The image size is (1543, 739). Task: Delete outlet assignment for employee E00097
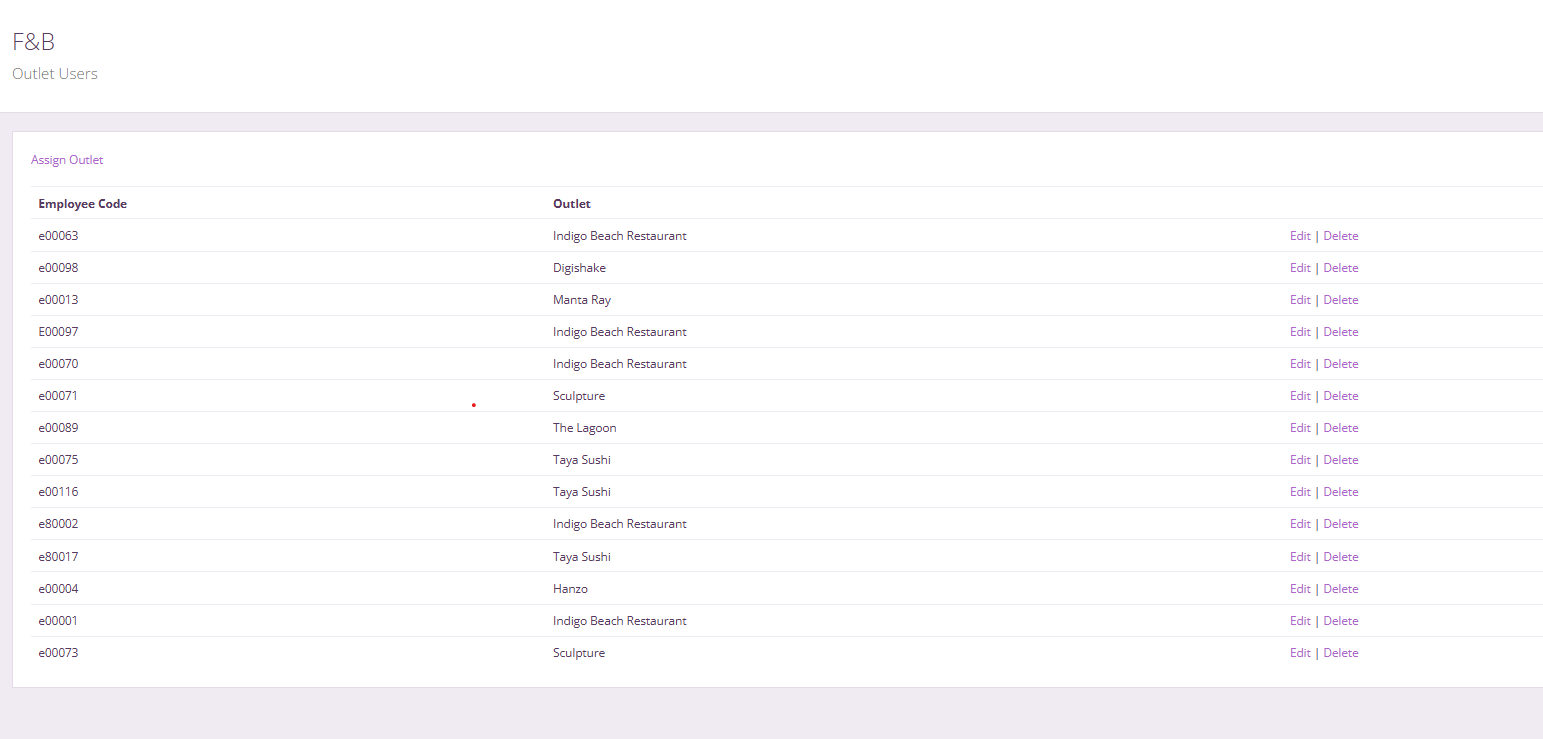(1340, 332)
